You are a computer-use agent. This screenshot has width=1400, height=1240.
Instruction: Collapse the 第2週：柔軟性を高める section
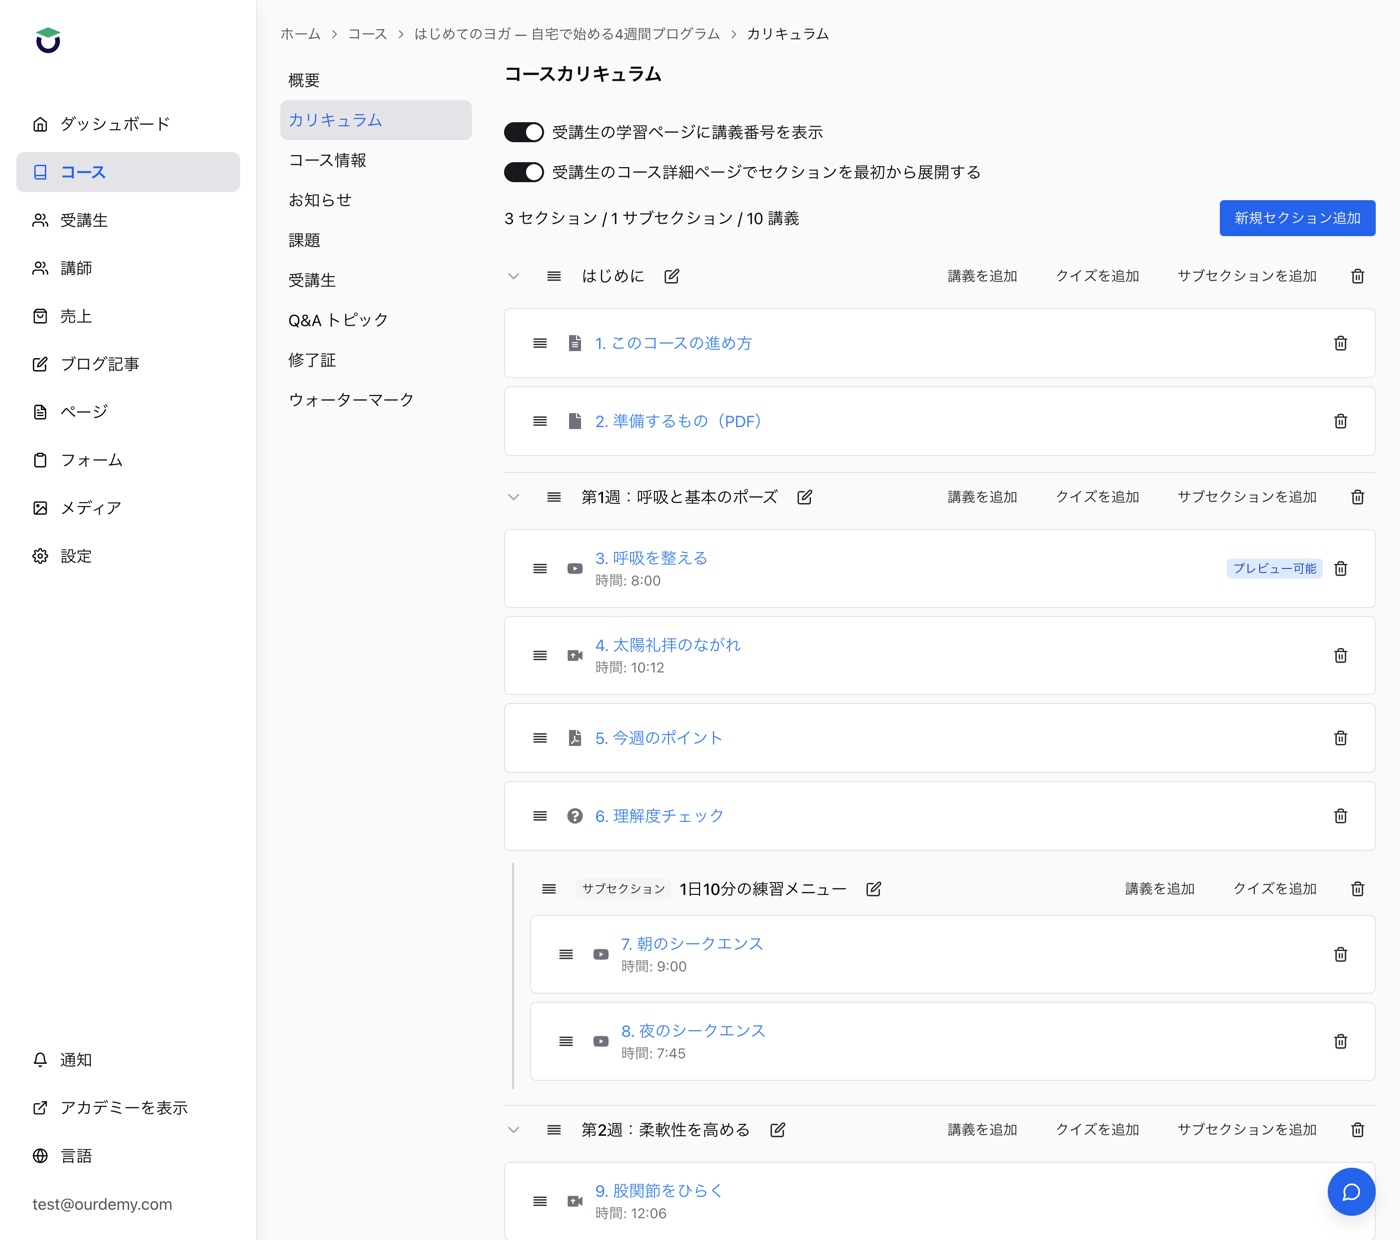pos(514,1130)
